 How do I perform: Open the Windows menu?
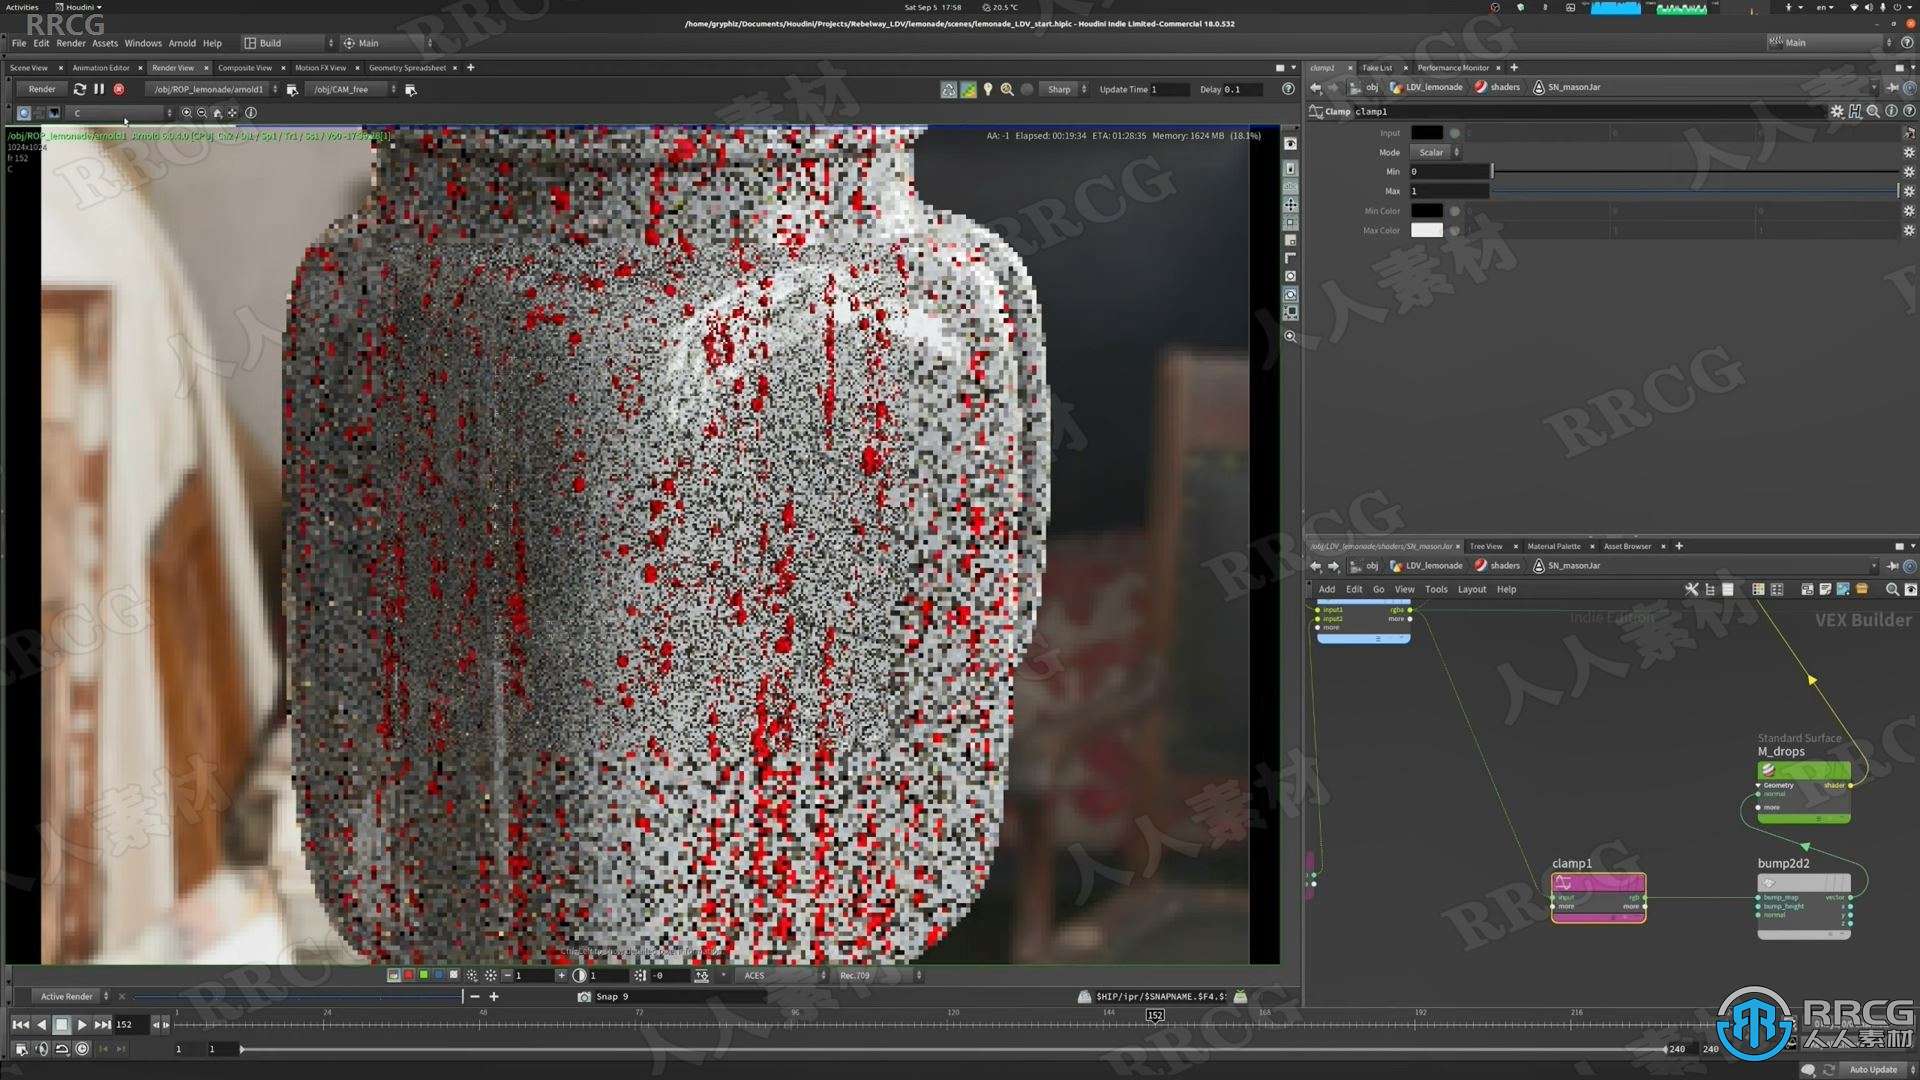[x=143, y=43]
